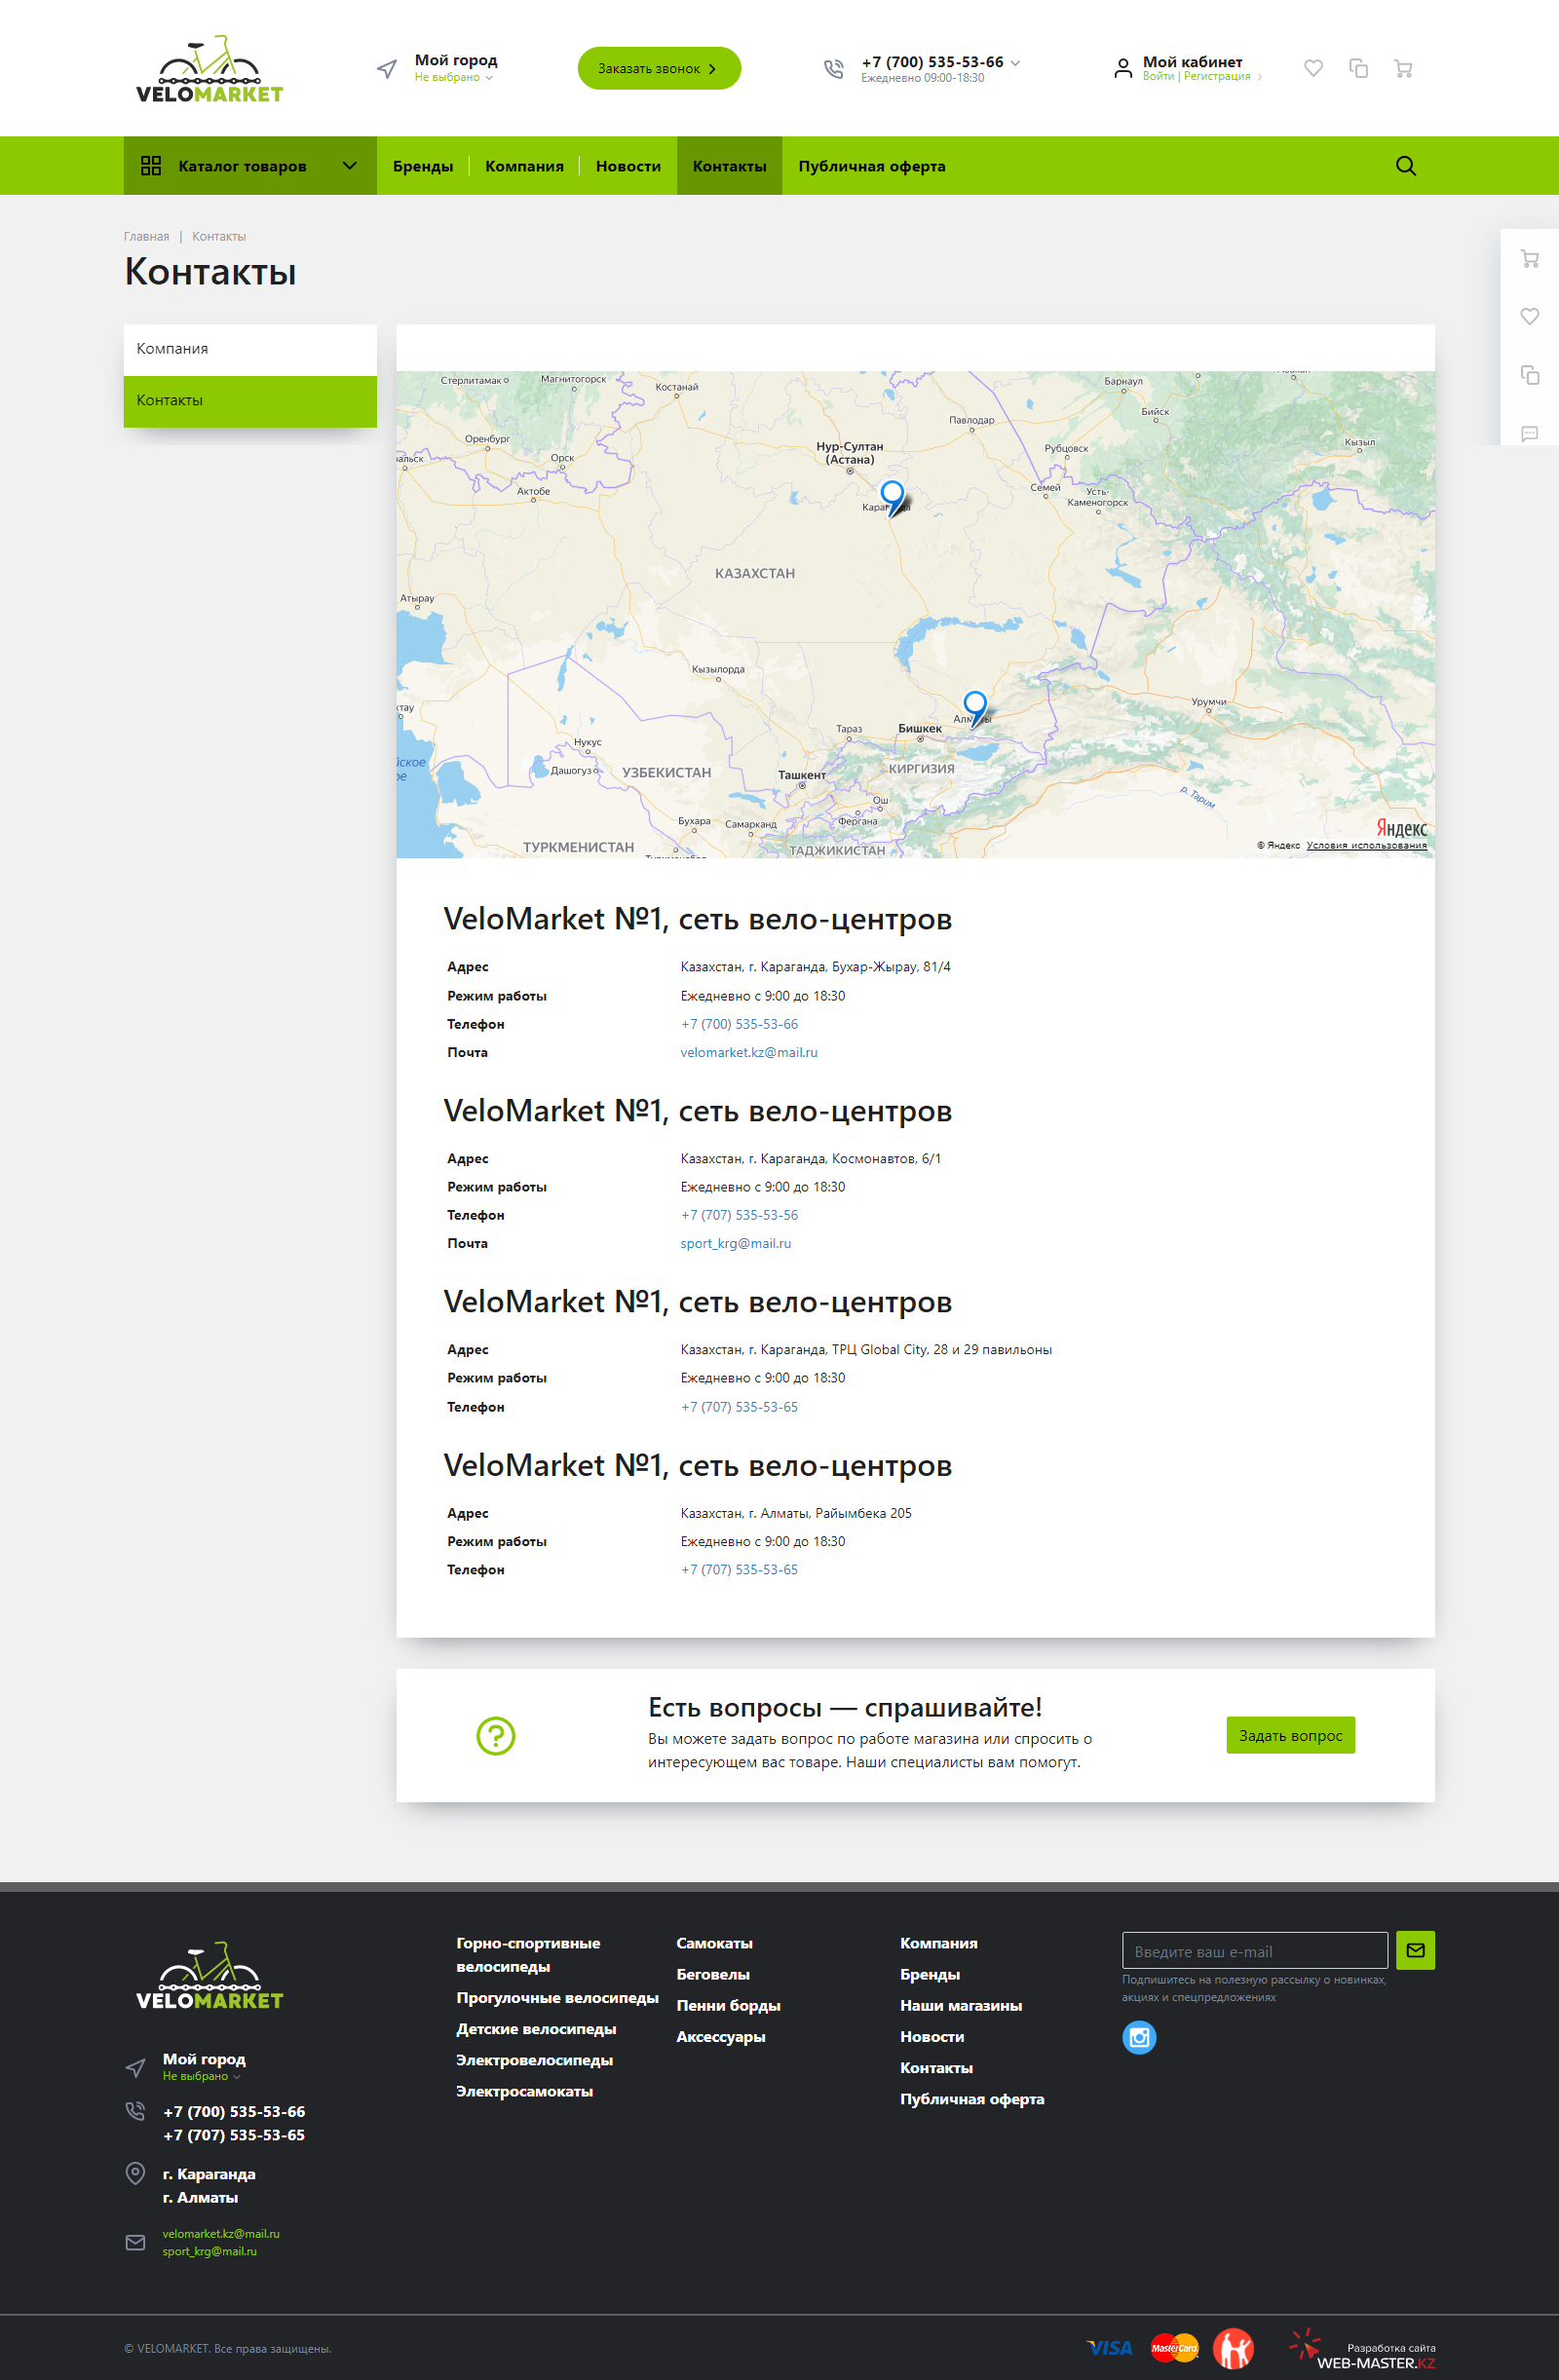Open footer 'Публичная оферта' link
This screenshot has width=1559, height=2380.
click(x=971, y=2099)
